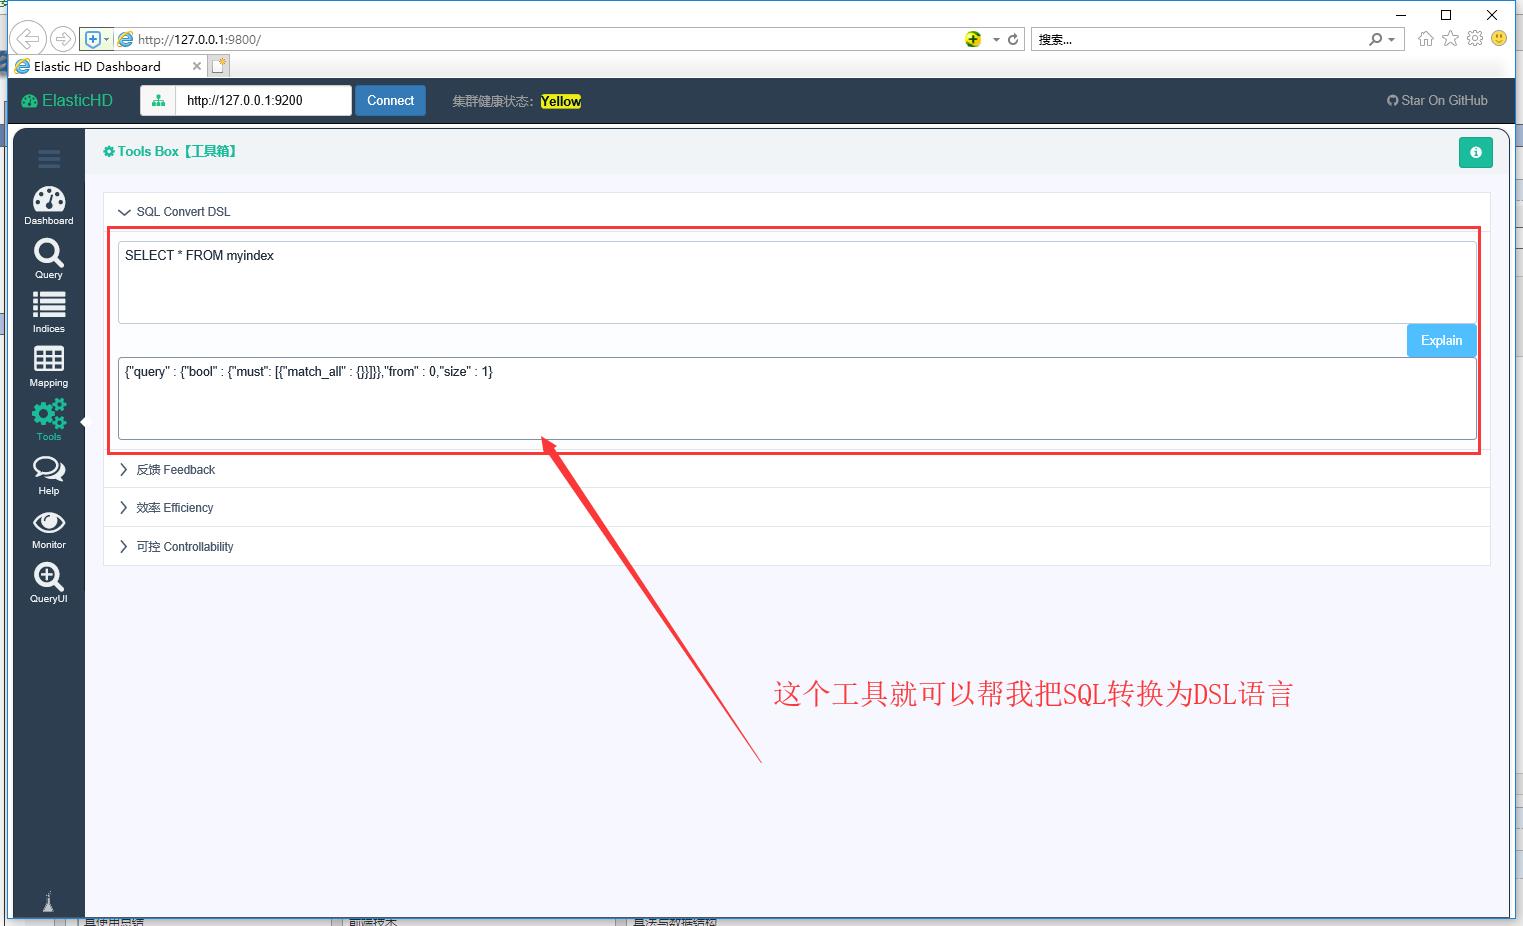Click the green compatibility icon in address bar
1523x926 pixels.
(973, 39)
